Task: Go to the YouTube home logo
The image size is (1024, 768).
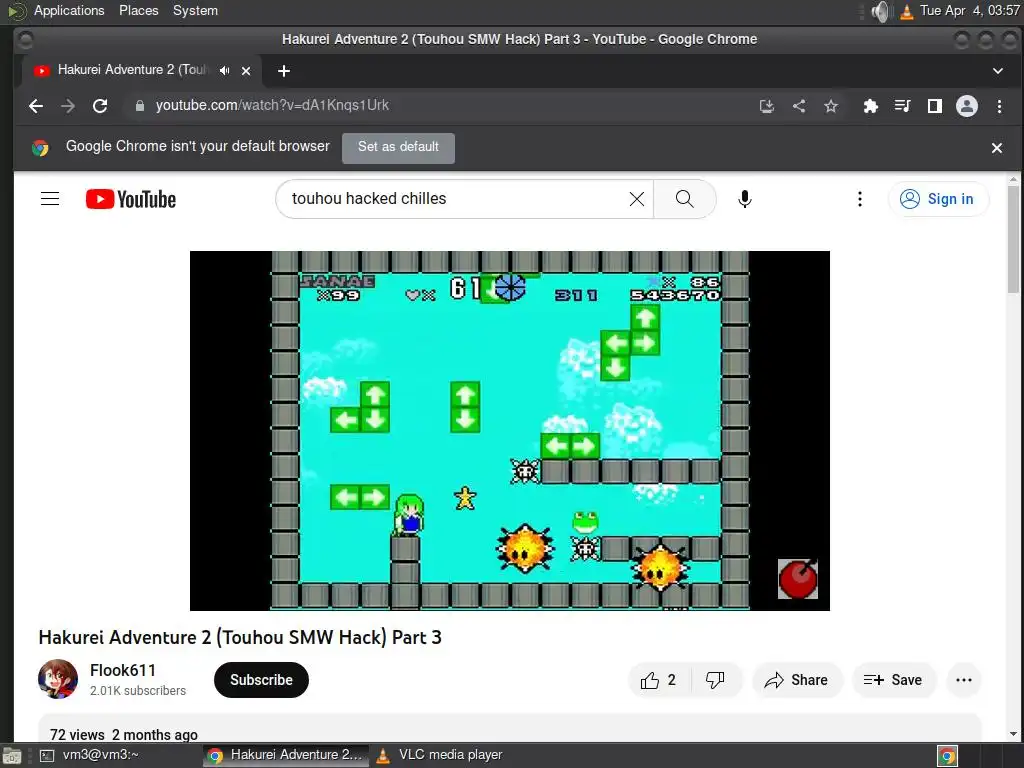Action: coord(131,199)
